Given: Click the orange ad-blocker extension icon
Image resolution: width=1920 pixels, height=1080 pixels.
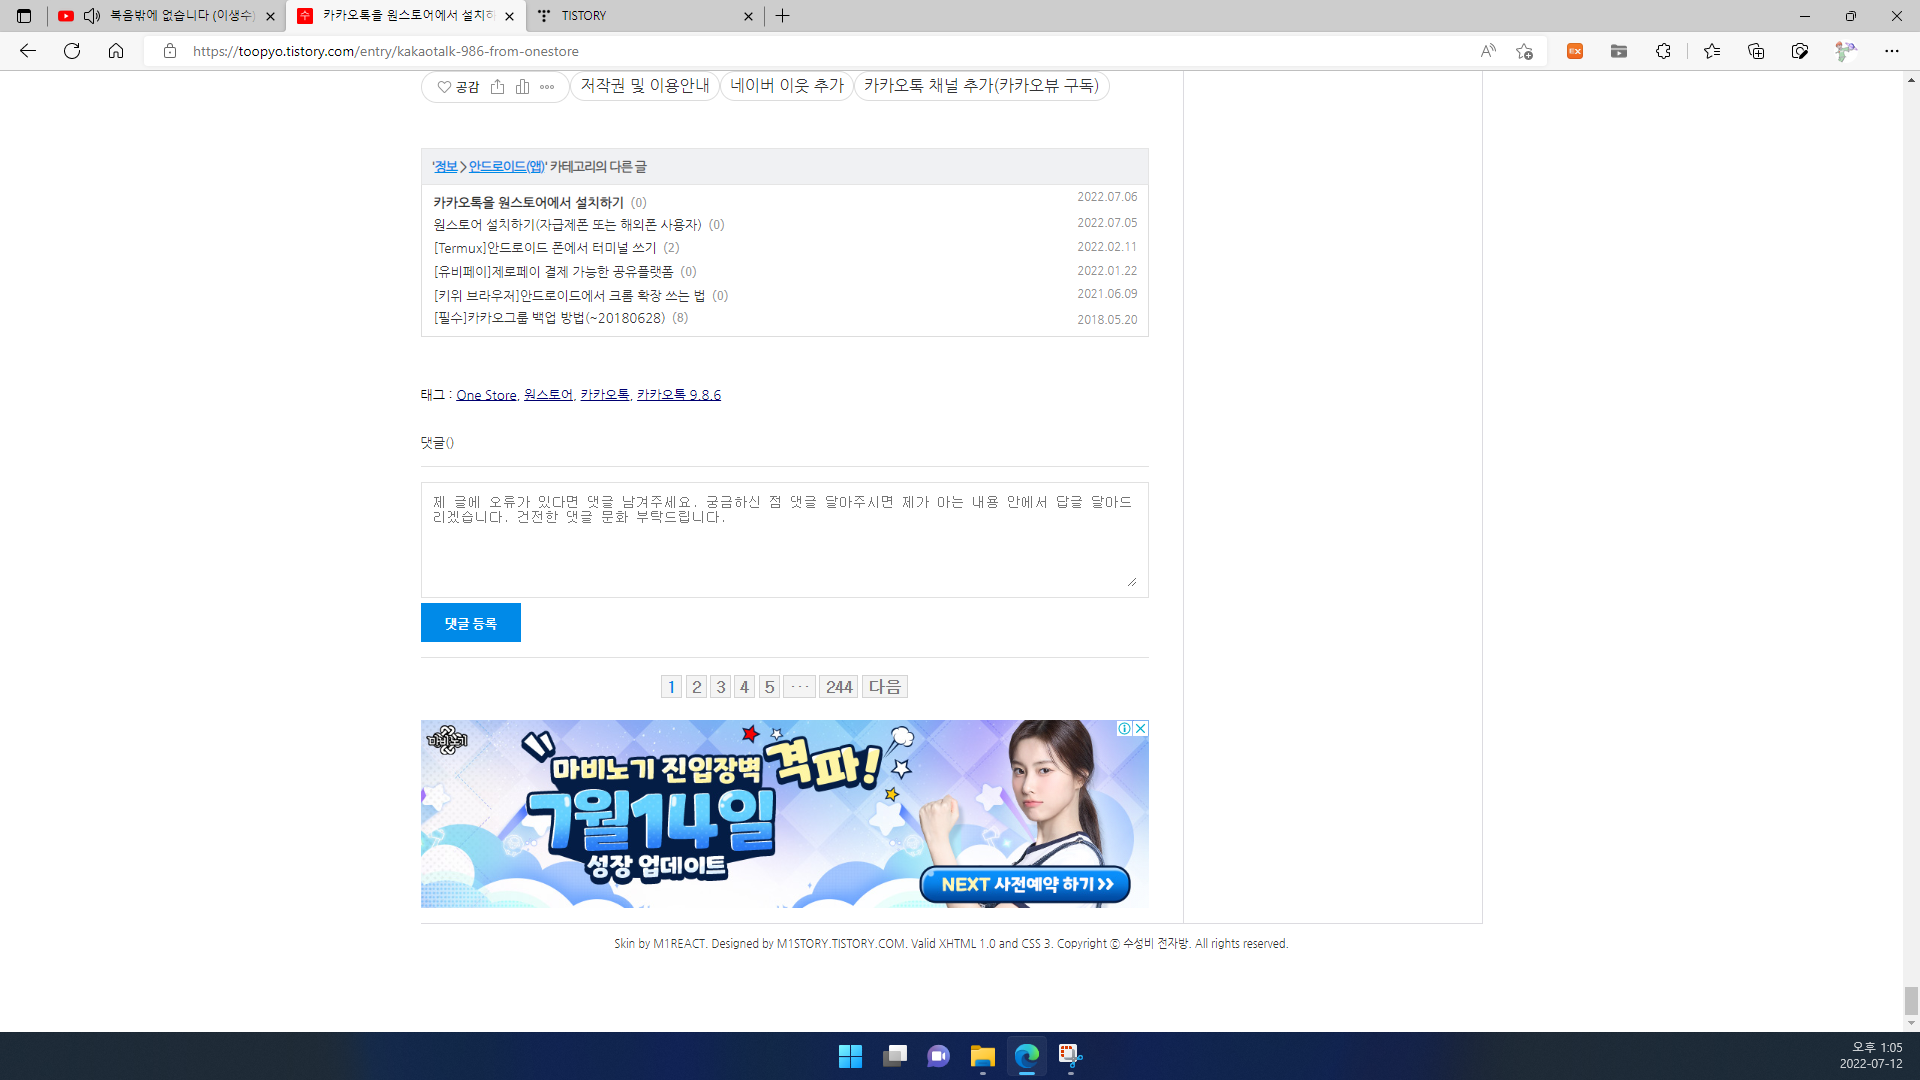Looking at the screenshot, I should (x=1575, y=51).
